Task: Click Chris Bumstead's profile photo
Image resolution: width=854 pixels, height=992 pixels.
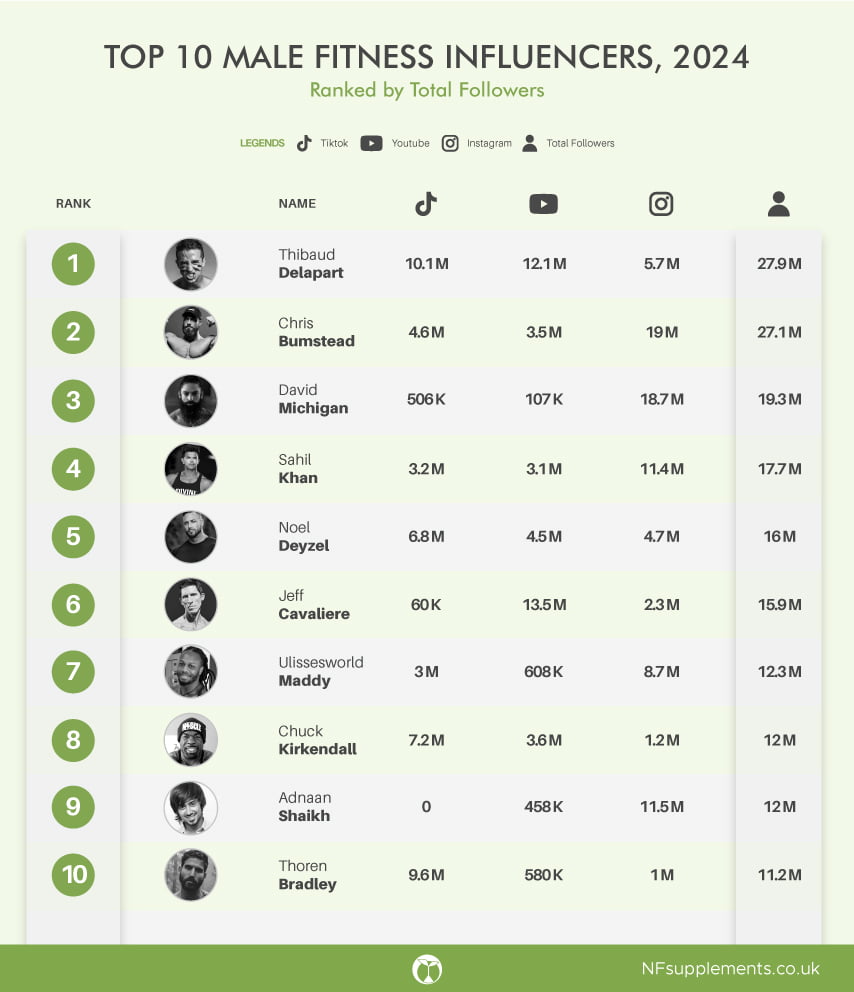Action: (x=190, y=332)
